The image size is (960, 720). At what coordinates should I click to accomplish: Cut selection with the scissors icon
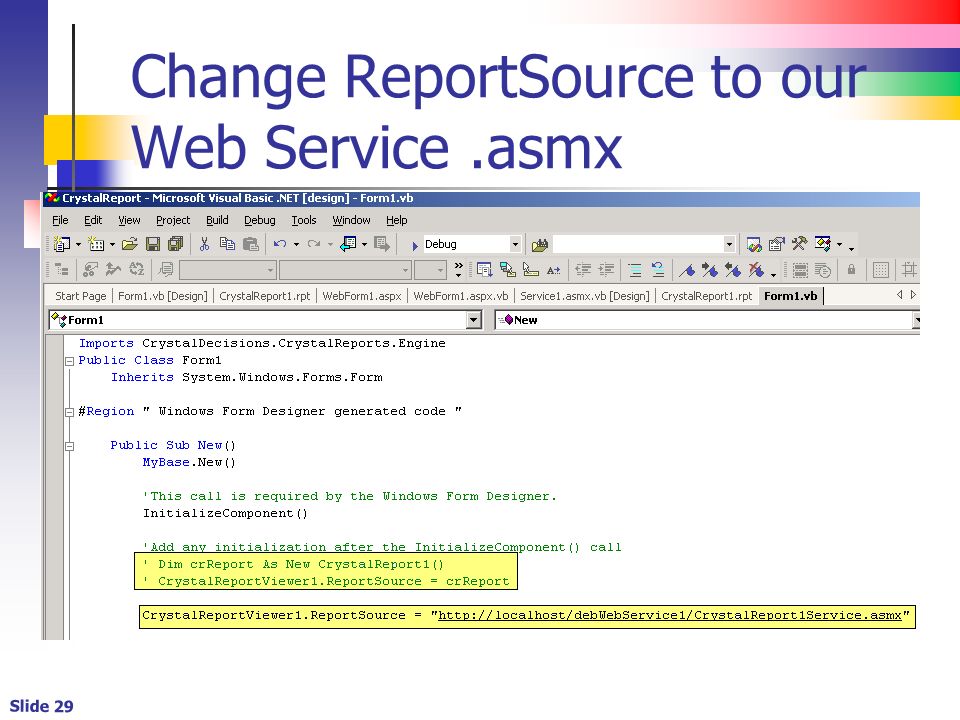pos(204,244)
